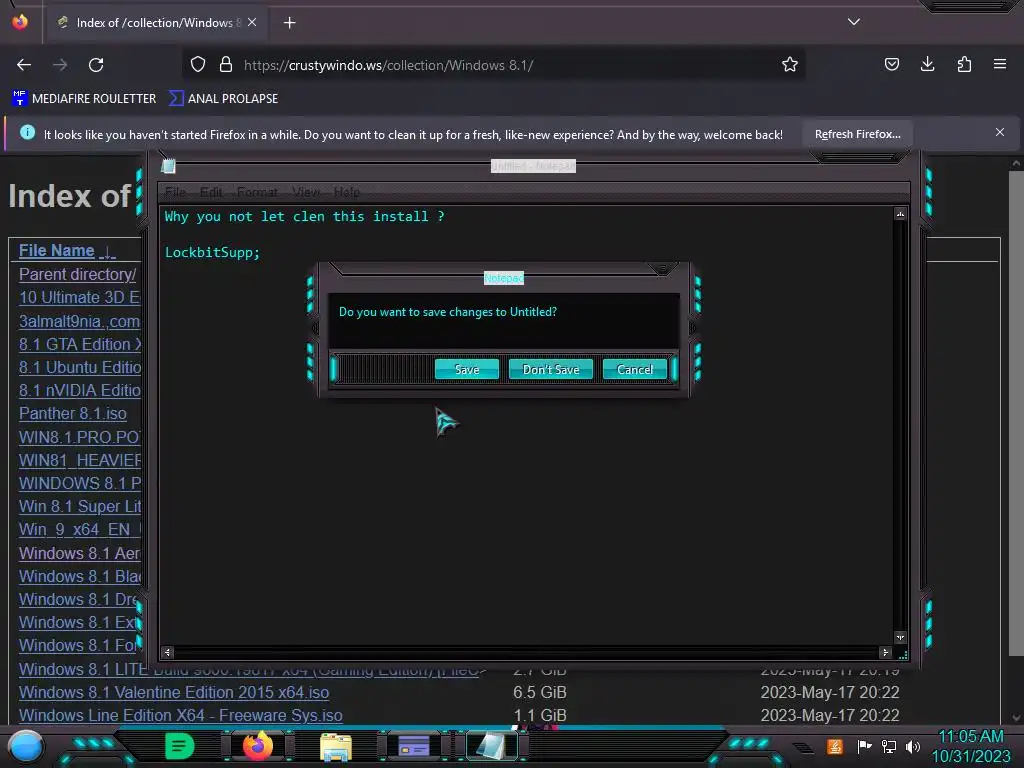
Task: Open Notepad's Edit menu
Action: tap(211, 192)
